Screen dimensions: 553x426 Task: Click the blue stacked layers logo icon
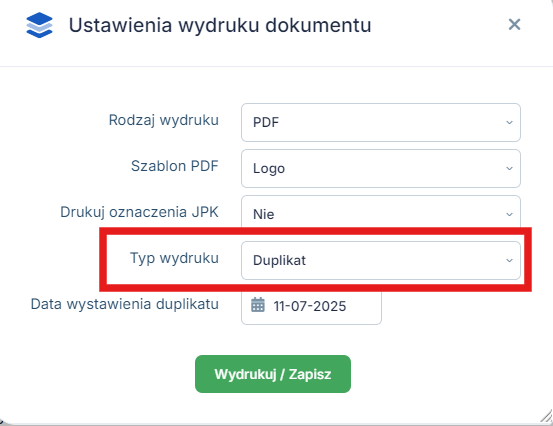pos(40,25)
